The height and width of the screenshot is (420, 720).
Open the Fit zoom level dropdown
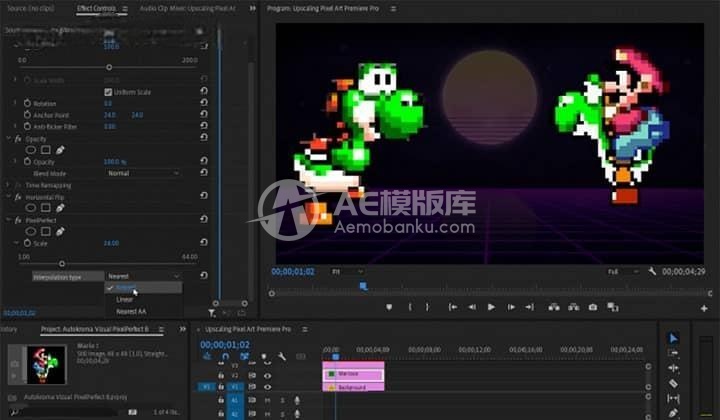tap(350, 271)
